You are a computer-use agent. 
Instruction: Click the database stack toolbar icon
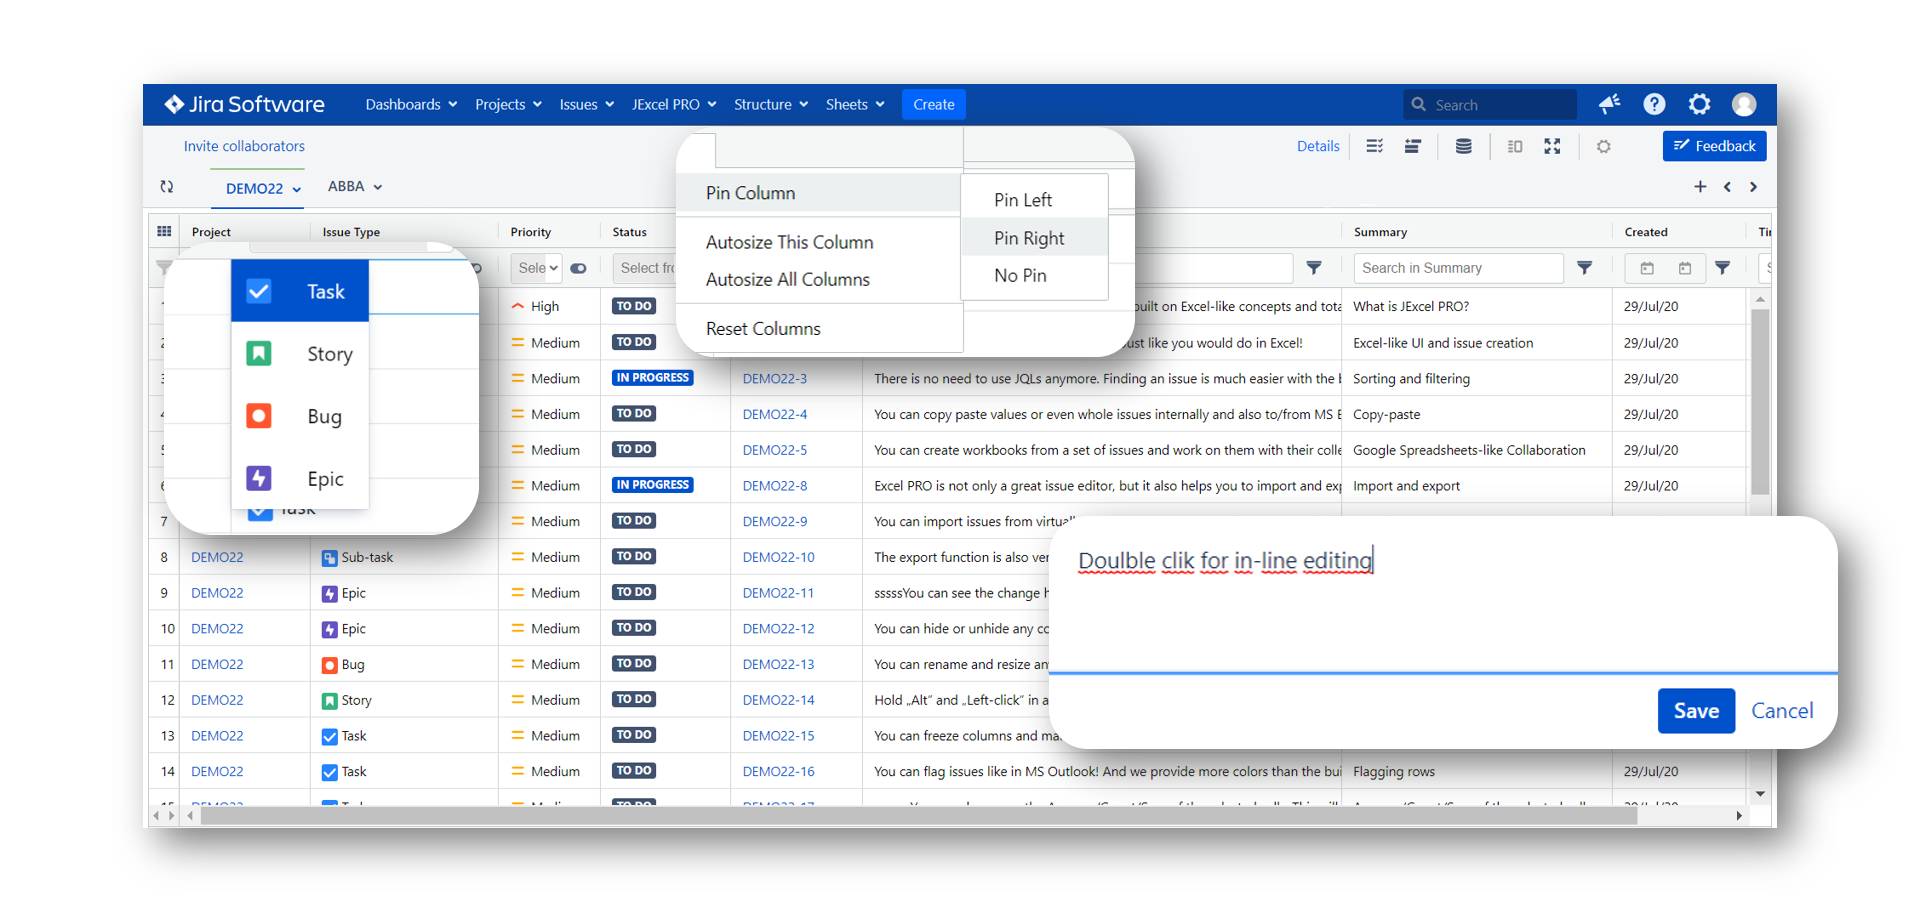(1463, 146)
